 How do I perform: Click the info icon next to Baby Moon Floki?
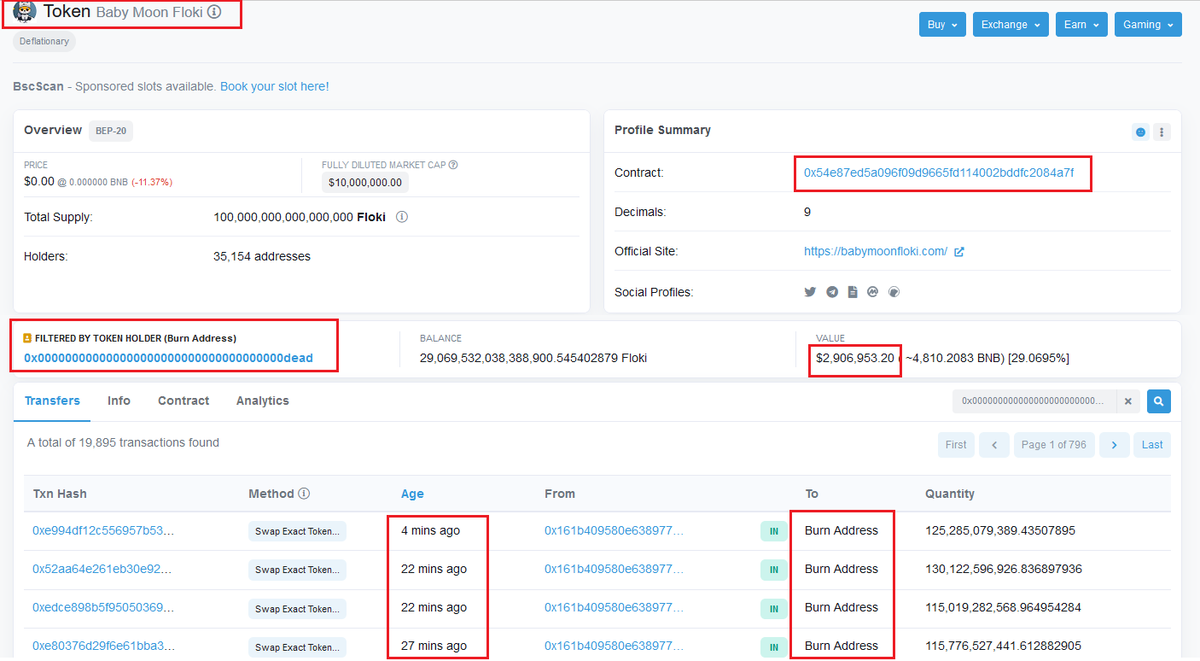point(214,13)
